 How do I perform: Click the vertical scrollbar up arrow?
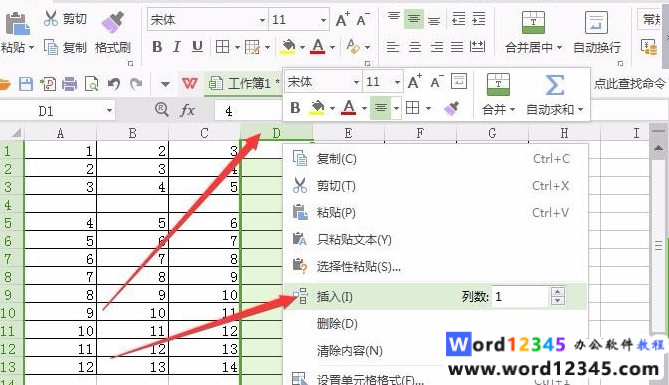[x=658, y=148]
